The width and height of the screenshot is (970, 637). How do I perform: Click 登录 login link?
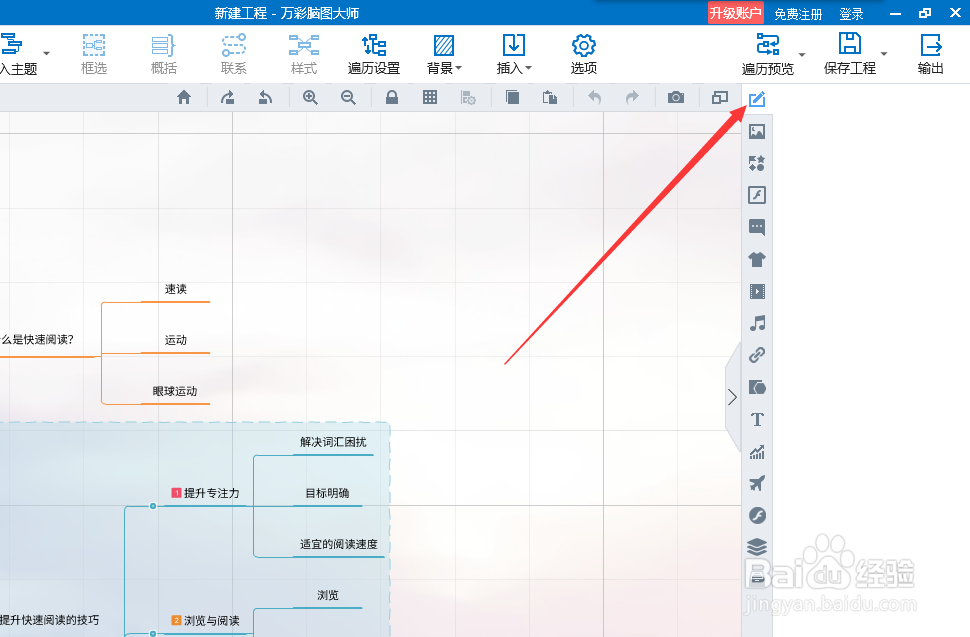click(851, 14)
